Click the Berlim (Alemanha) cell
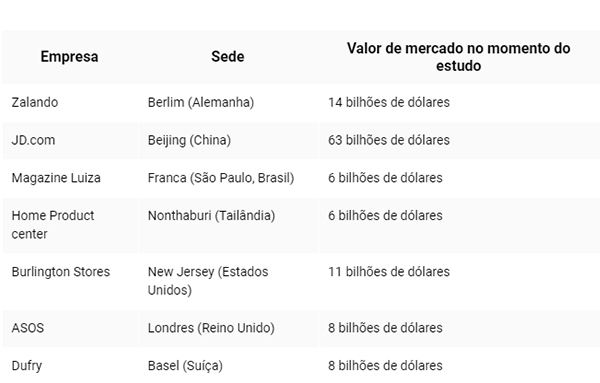This screenshot has height=383, width=600. [x=228, y=103]
